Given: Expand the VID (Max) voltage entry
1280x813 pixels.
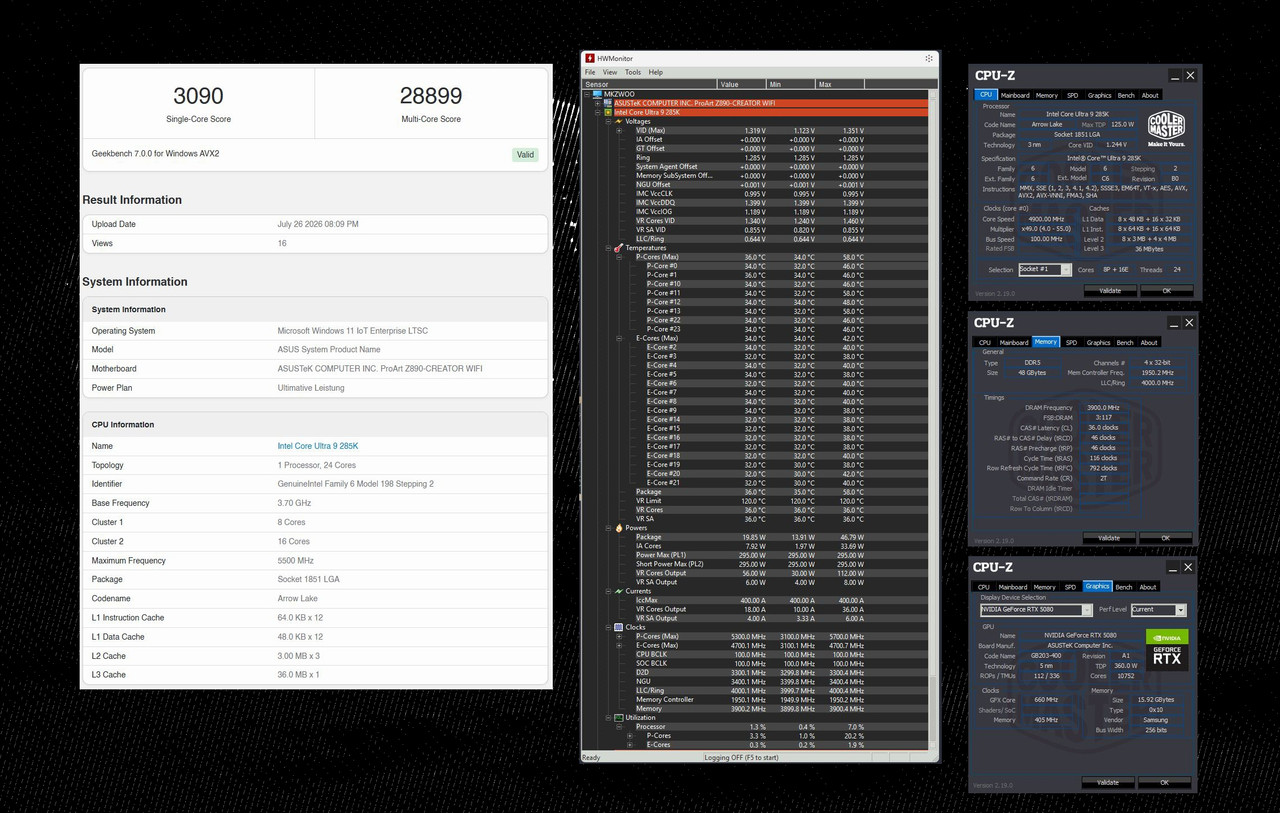Looking at the screenshot, I should pyautogui.click(x=619, y=130).
